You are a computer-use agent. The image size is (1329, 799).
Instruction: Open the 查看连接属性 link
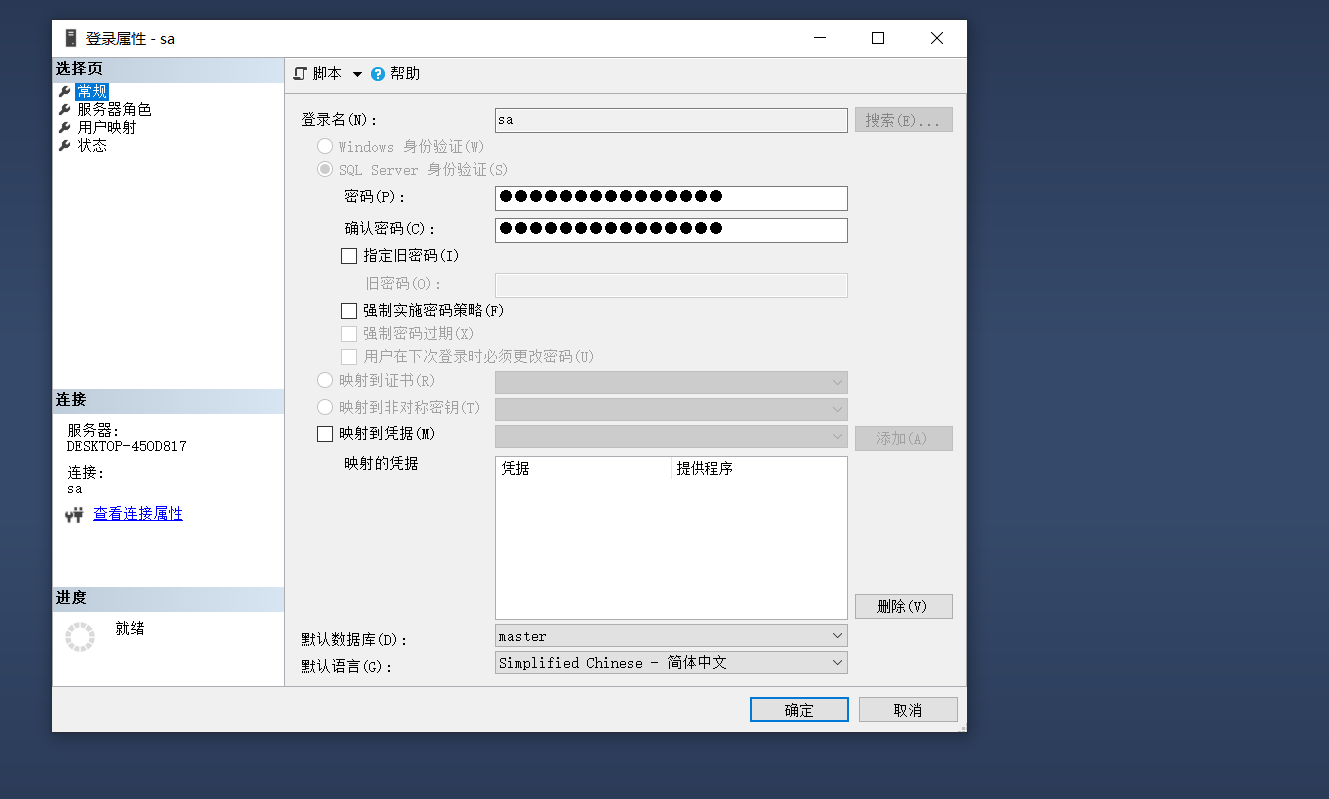[138, 513]
